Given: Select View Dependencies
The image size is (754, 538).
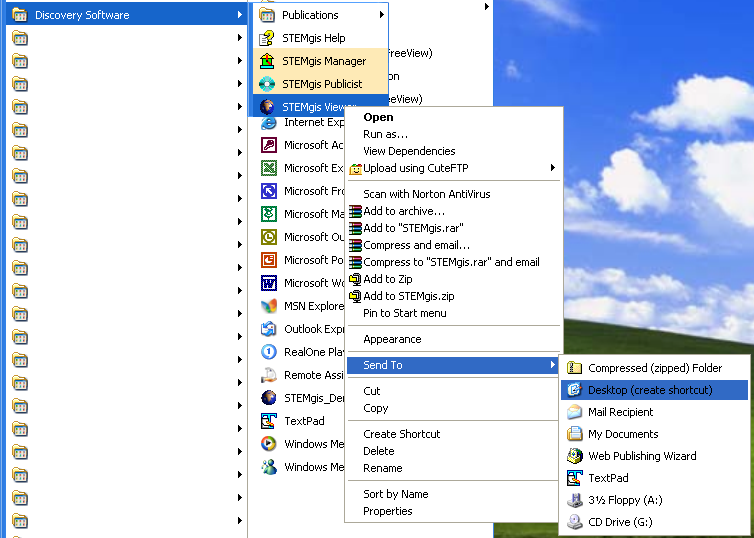Looking at the screenshot, I should pyautogui.click(x=409, y=151).
